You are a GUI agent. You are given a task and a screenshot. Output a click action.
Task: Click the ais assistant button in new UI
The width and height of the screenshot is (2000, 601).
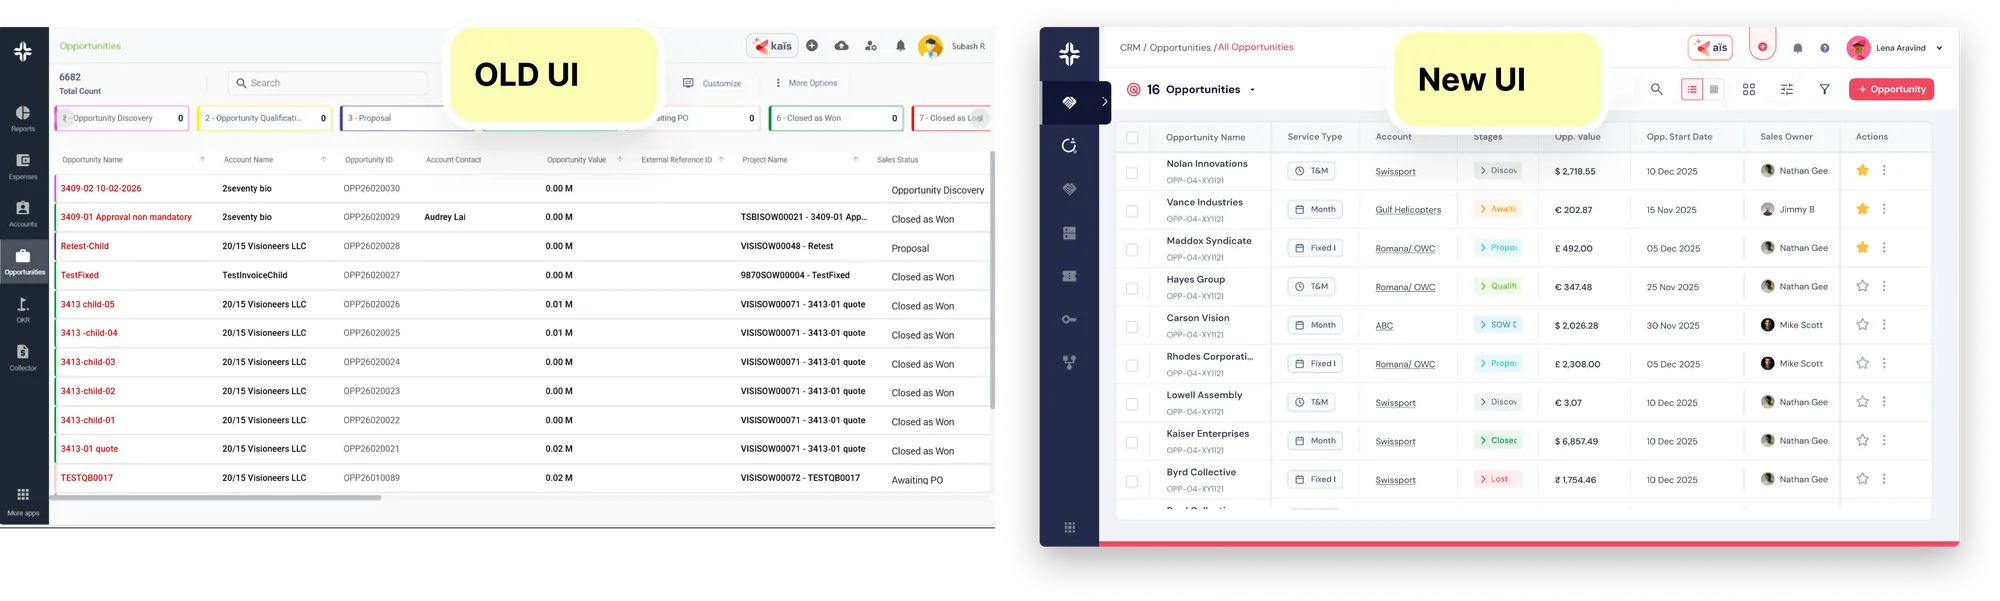(x=1711, y=47)
